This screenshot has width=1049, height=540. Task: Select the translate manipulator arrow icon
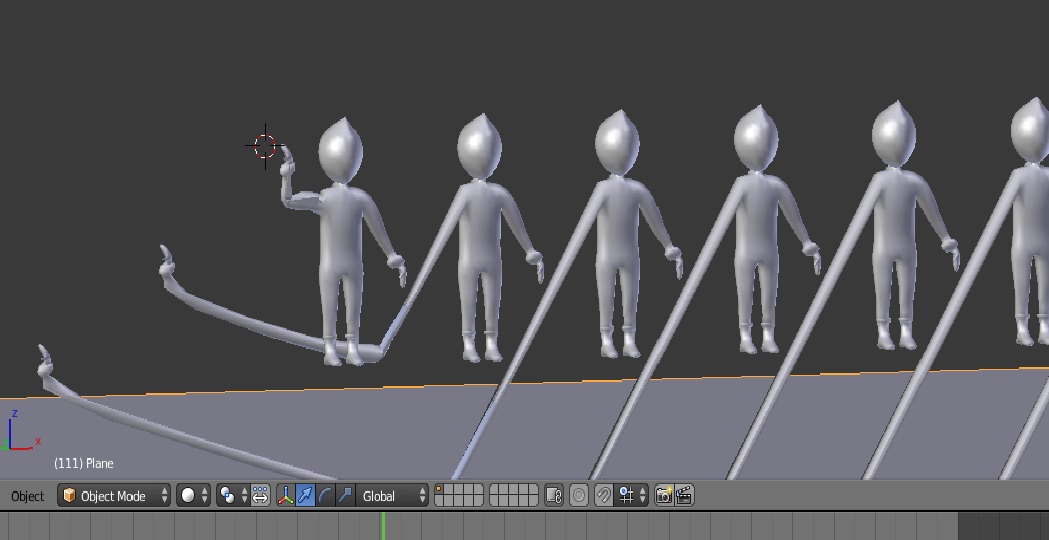coord(305,496)
